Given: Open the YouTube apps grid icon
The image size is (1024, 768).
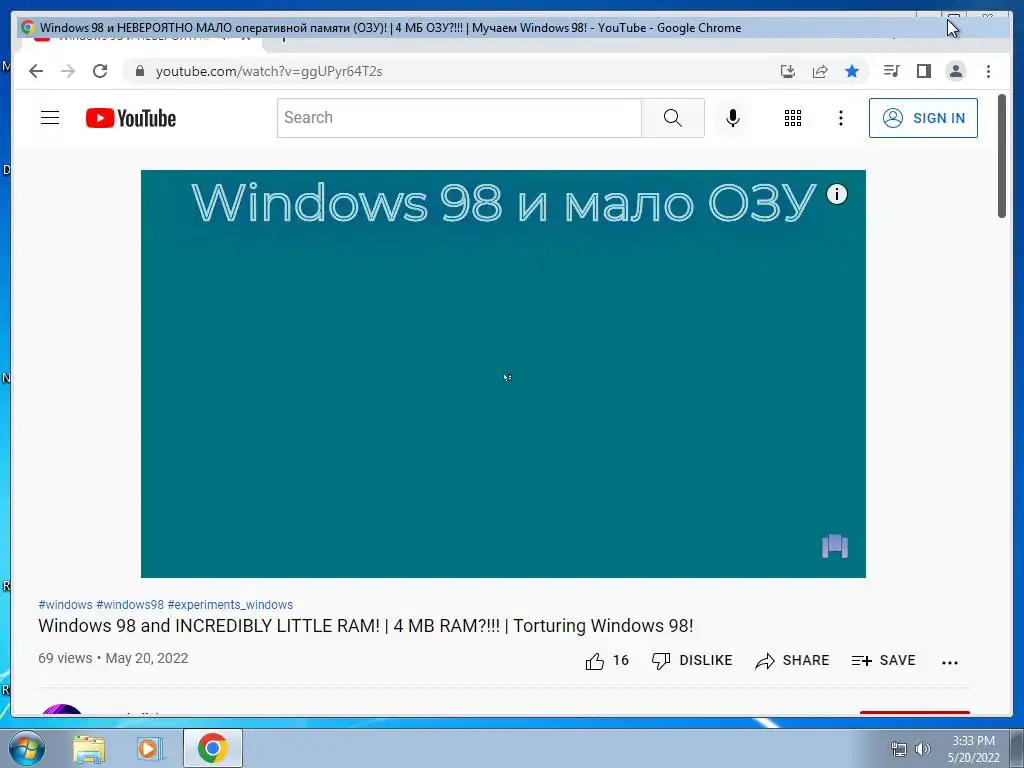Looking at the screenshot, I should (793, 118).
